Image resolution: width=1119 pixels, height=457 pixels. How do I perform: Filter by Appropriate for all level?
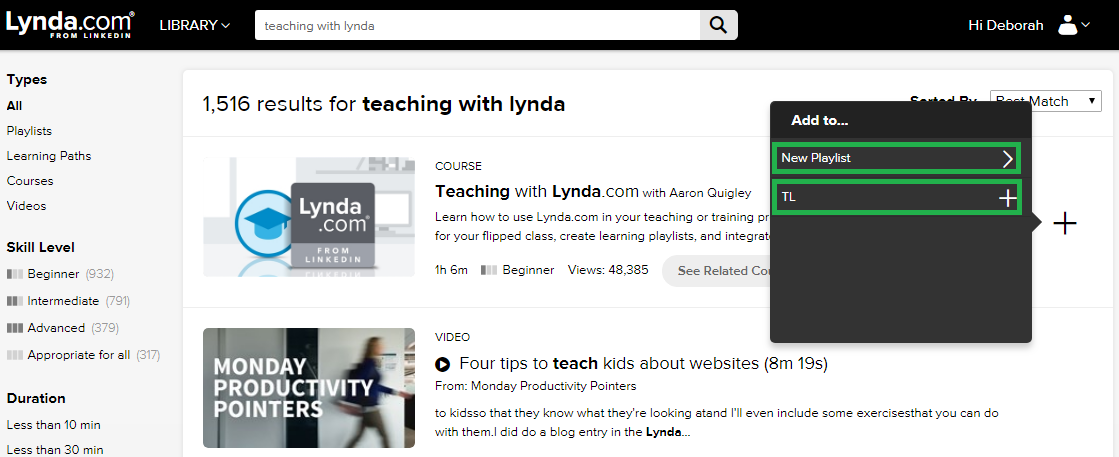pos(83,355)
